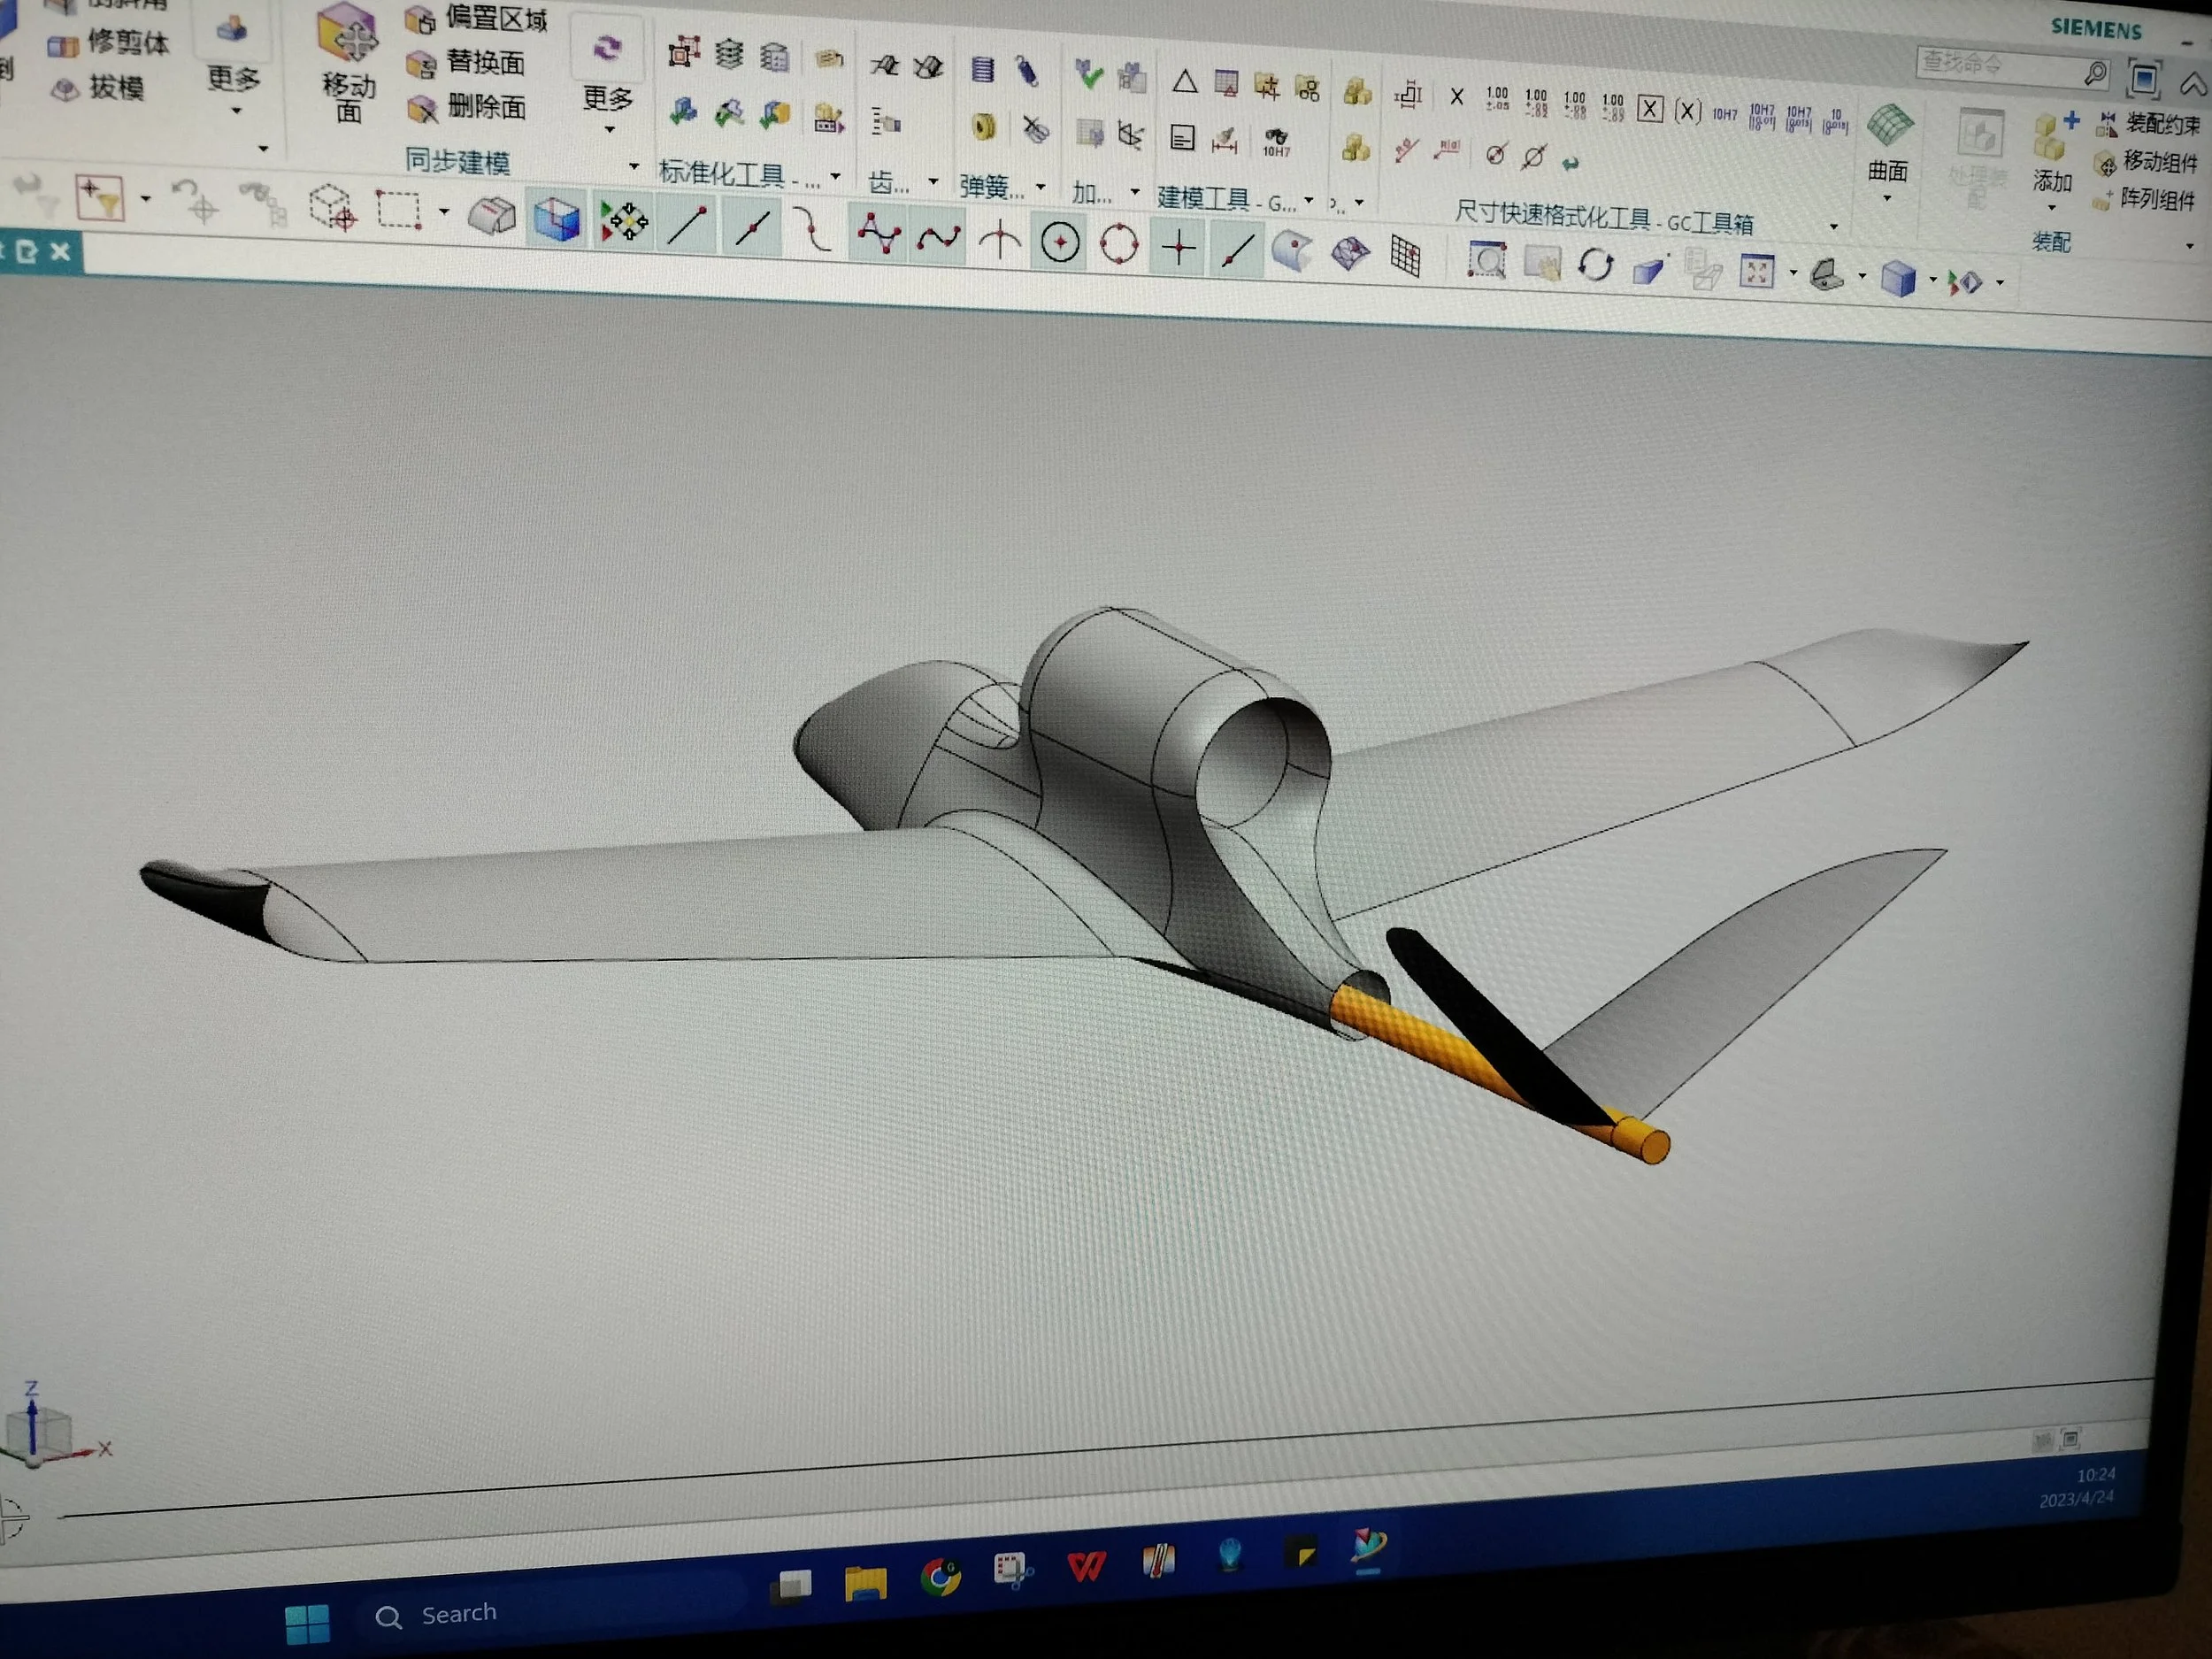Toggle the midpoint snap option
Image resolution: width=2212 pixels, height=1659 pixels.
(x=752, y=228)
